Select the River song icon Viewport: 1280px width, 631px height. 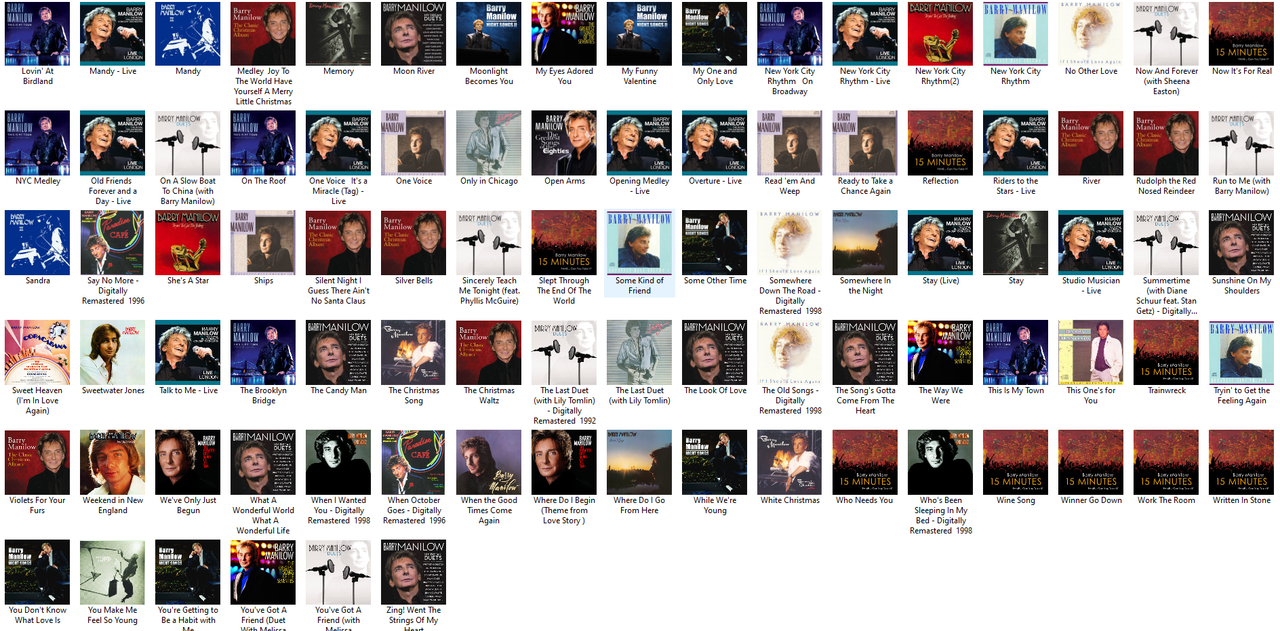[1091, 143]
